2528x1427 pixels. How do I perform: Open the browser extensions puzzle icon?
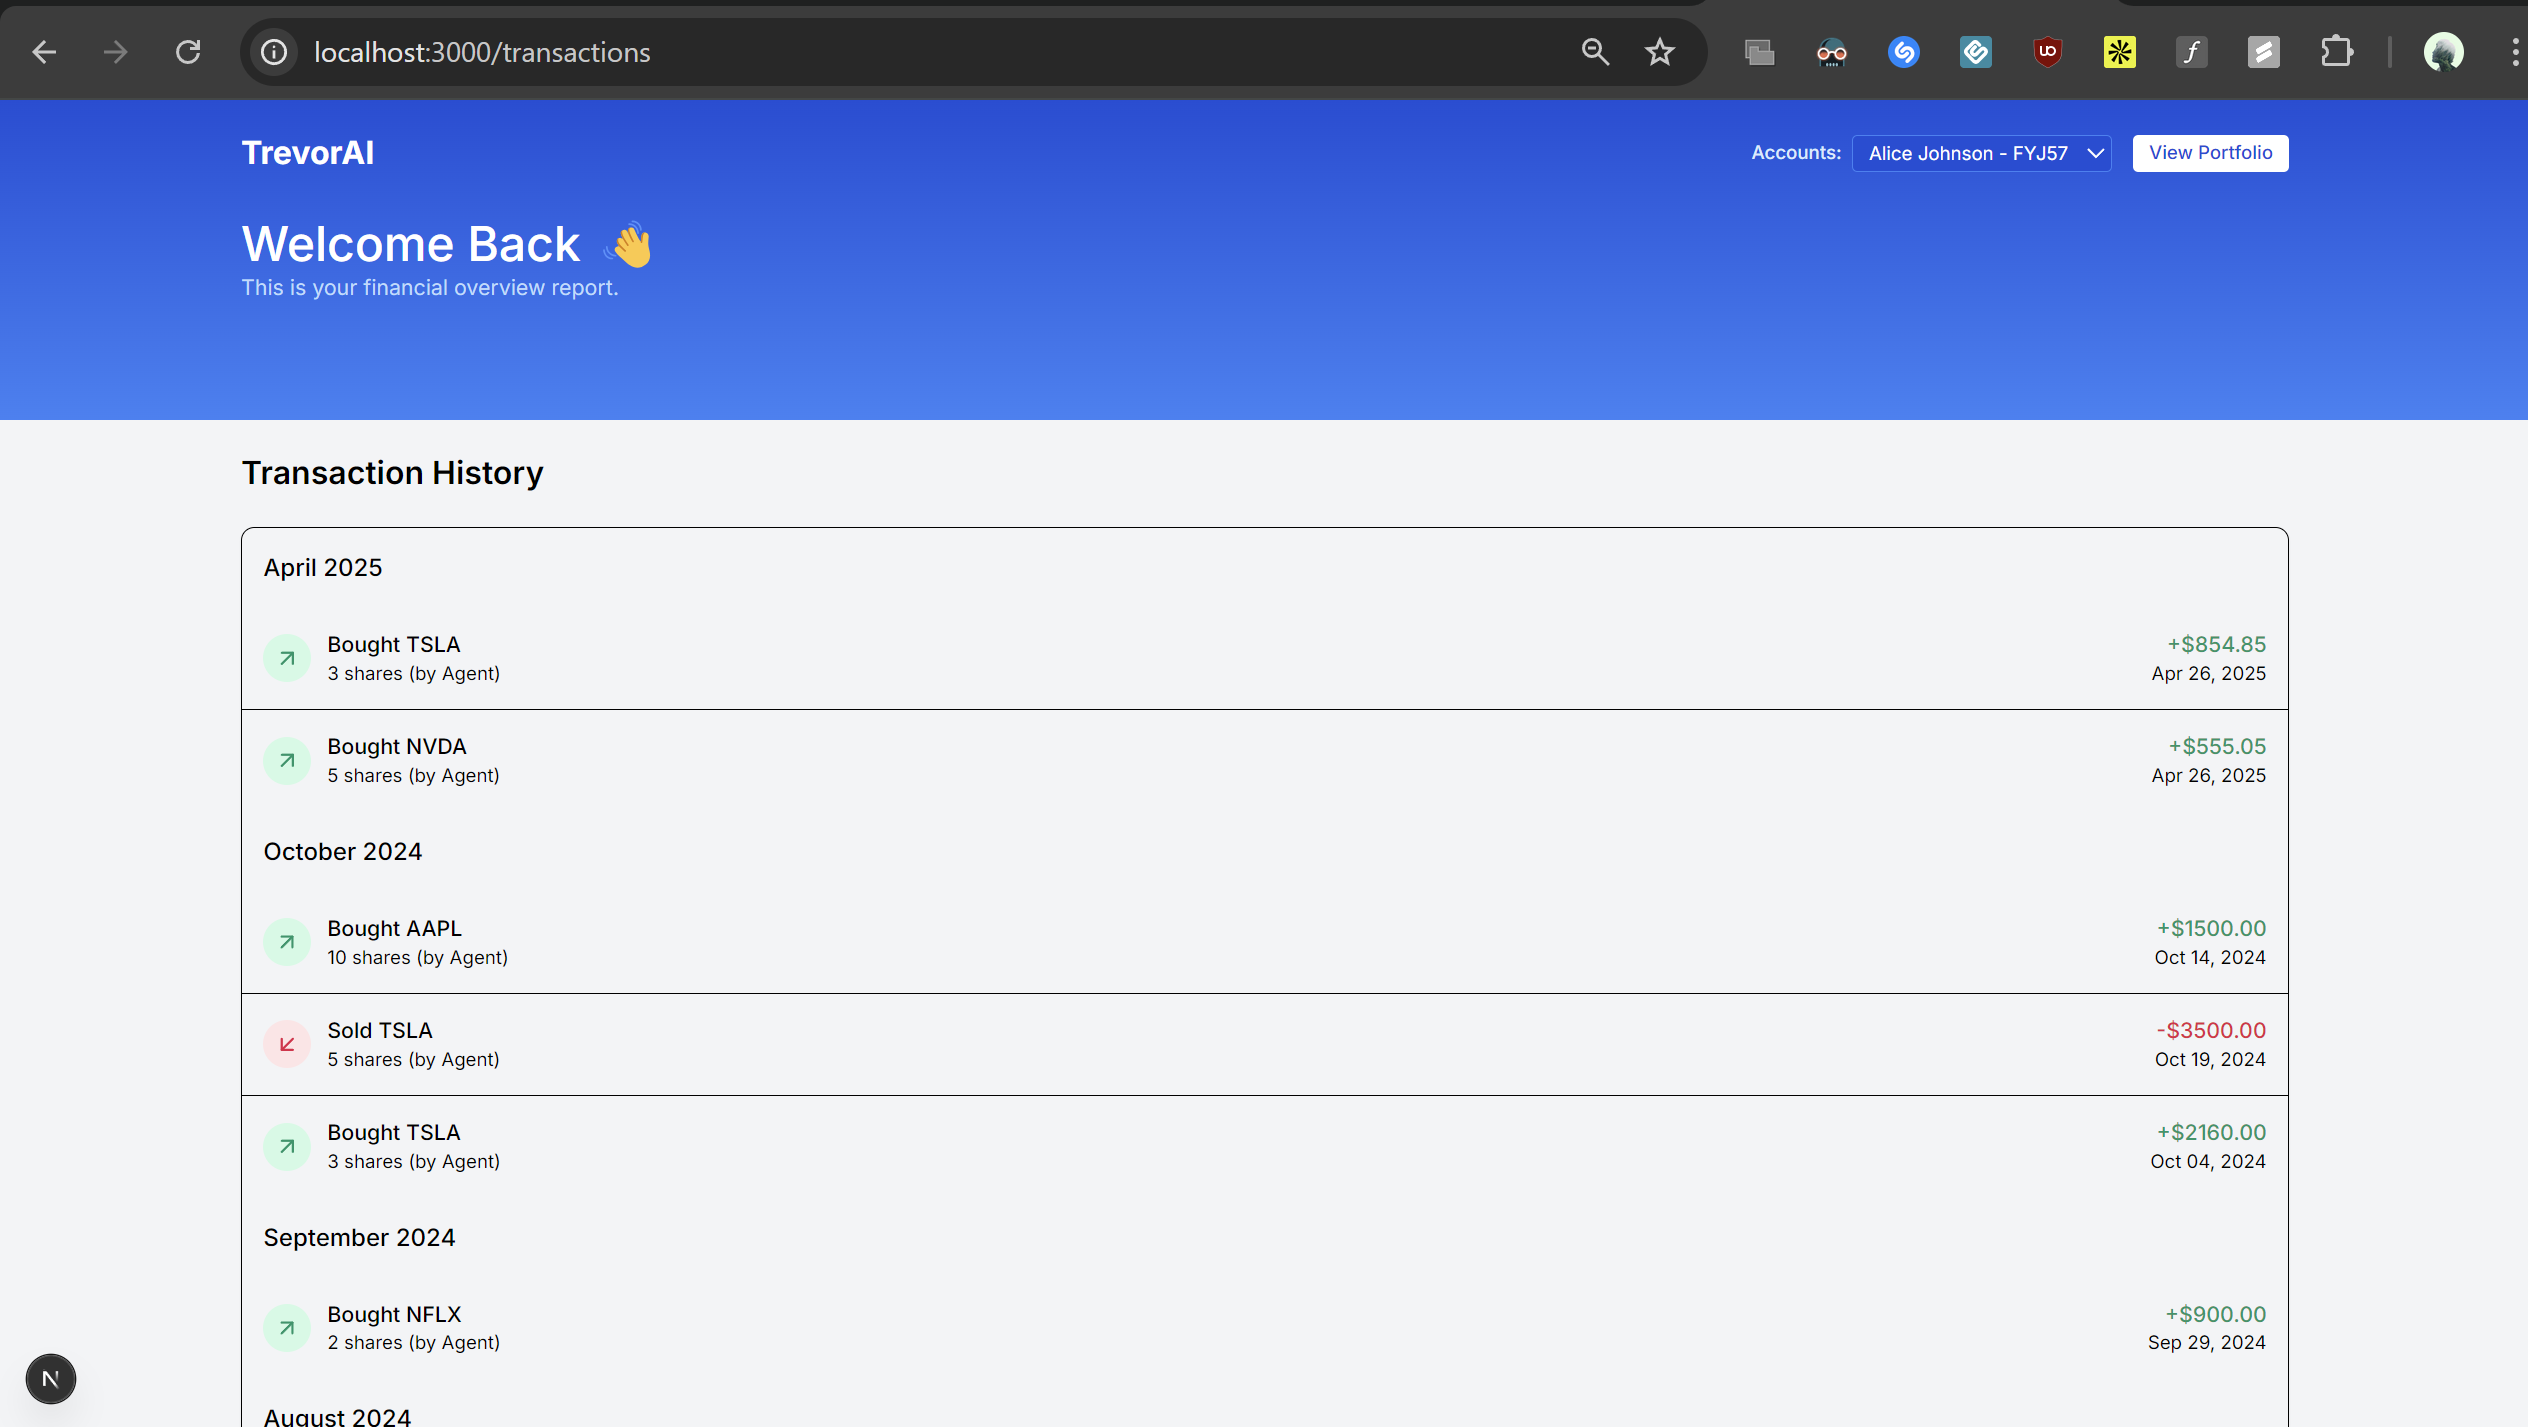tap(2336, 52)
